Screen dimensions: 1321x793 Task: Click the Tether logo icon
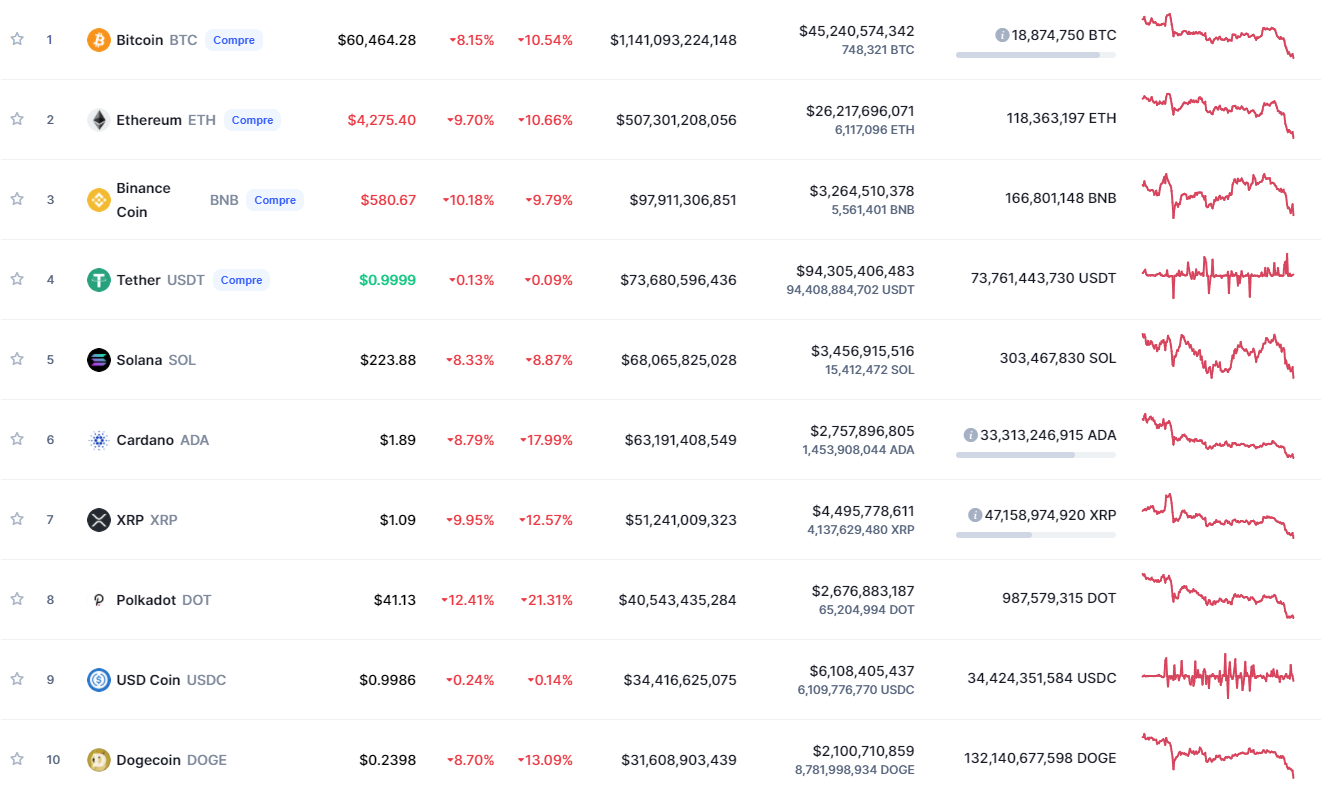tap(99, 280)
